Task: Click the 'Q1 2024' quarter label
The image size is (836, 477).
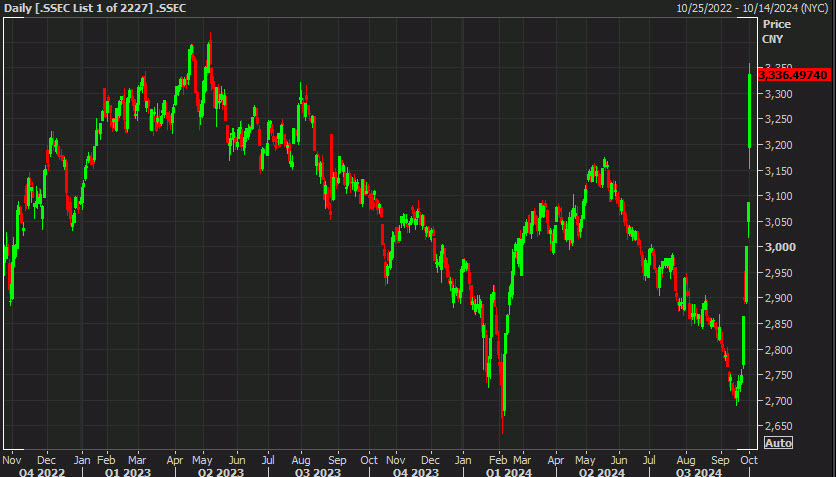Action: 509,472
